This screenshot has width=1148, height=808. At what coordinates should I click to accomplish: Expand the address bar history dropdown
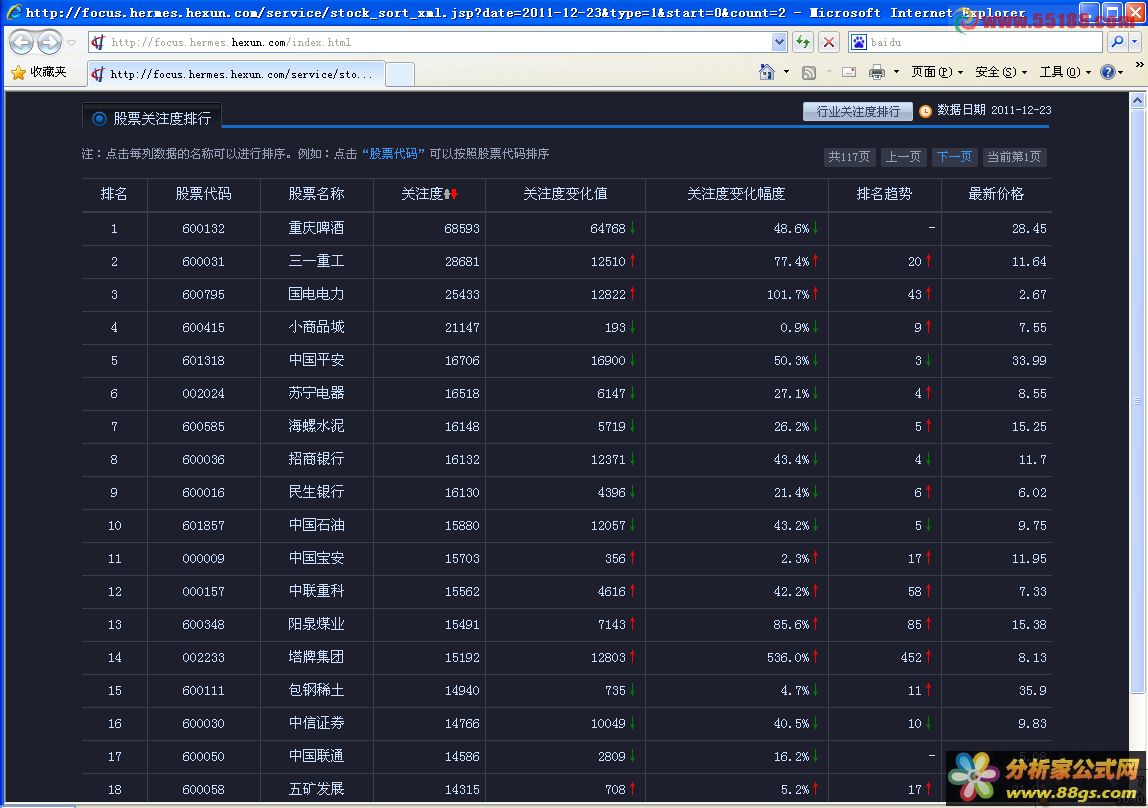point(779,42)
